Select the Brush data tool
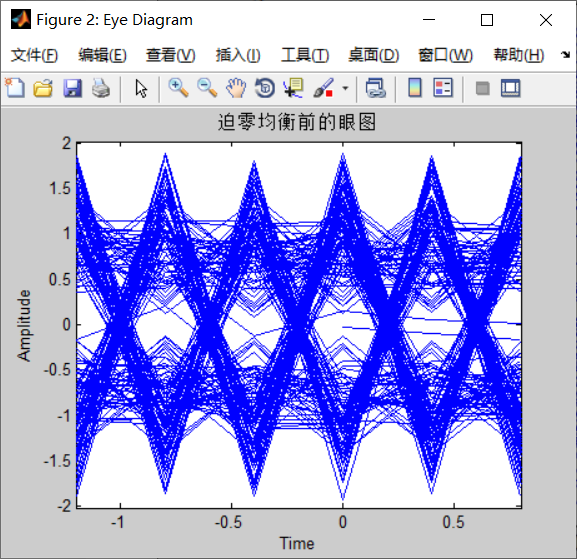This screenshot has height=559, width=577. [323, 88]
